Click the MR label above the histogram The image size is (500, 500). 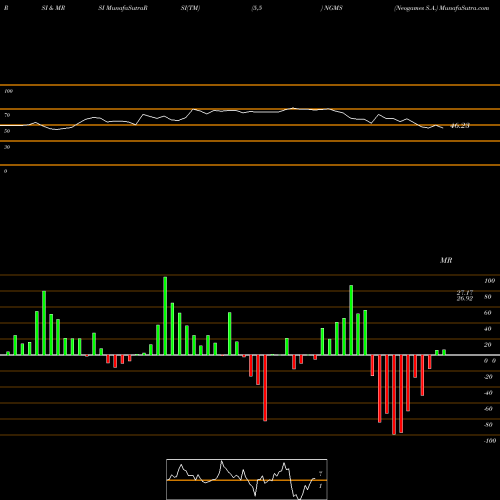tap(446, 260)
